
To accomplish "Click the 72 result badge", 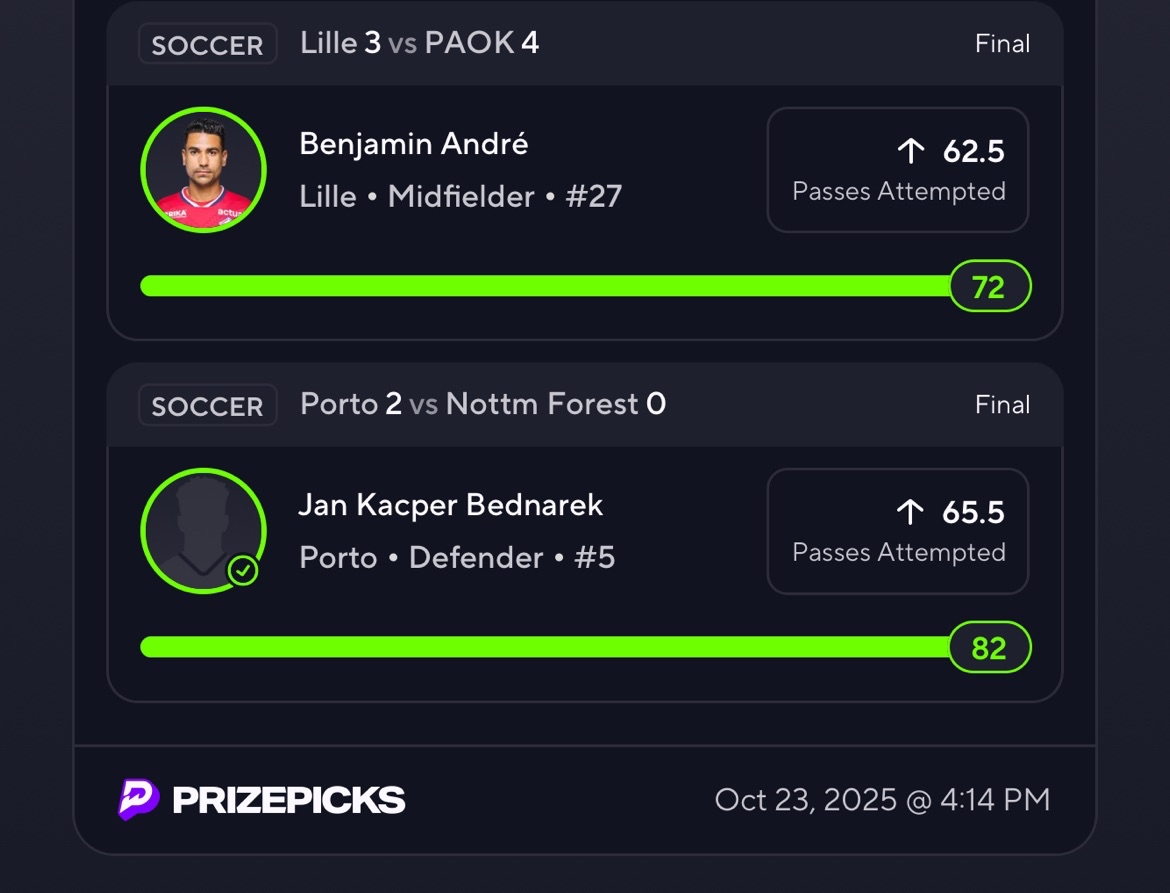I will (x=989, y=287).
